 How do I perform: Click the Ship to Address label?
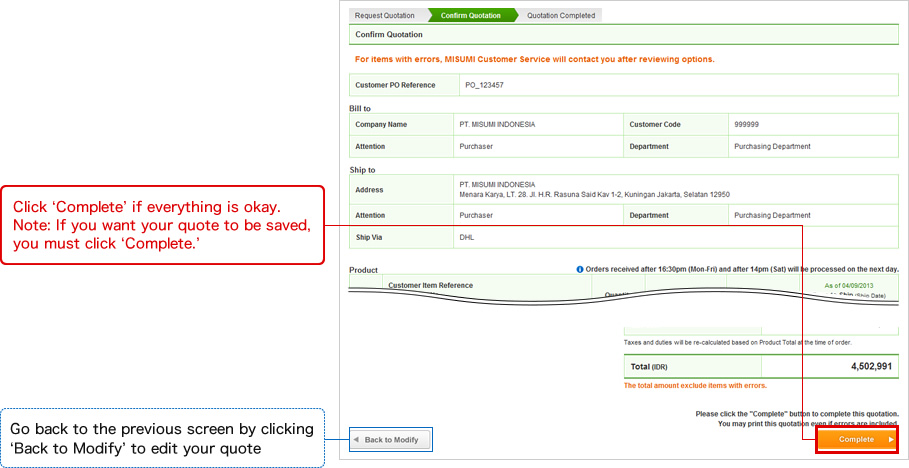pos(369,190)
